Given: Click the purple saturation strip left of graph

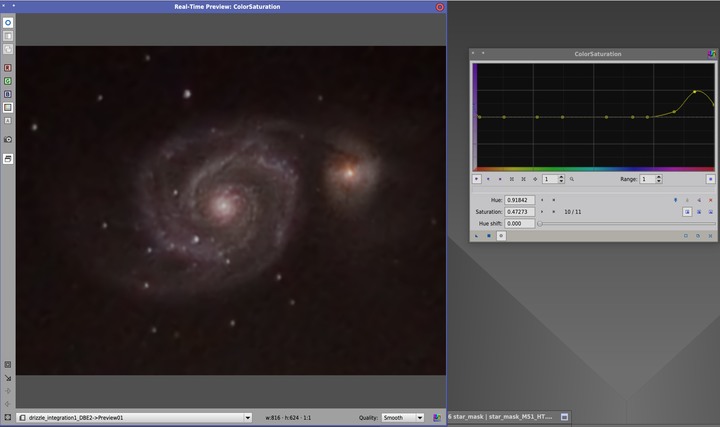Looking at the screenshot, I should point(475,117).
